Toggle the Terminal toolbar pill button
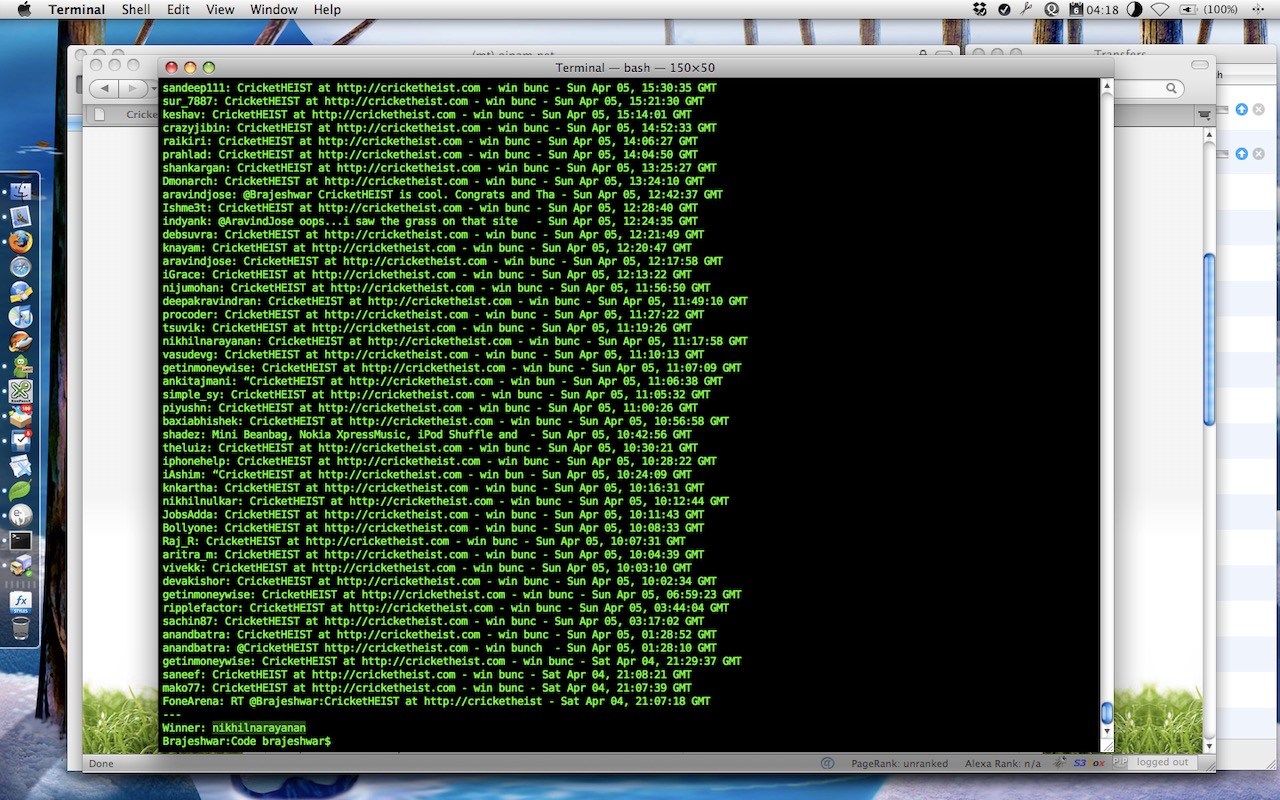This screenshot has height=800, width=1280. click(1098, 67)
